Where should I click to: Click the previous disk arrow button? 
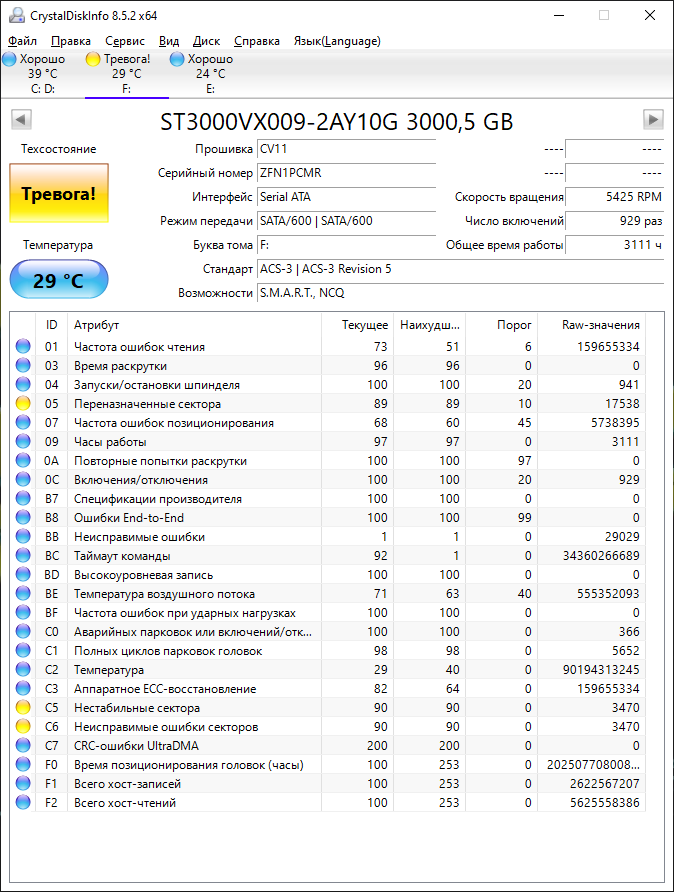click(21, 120)
